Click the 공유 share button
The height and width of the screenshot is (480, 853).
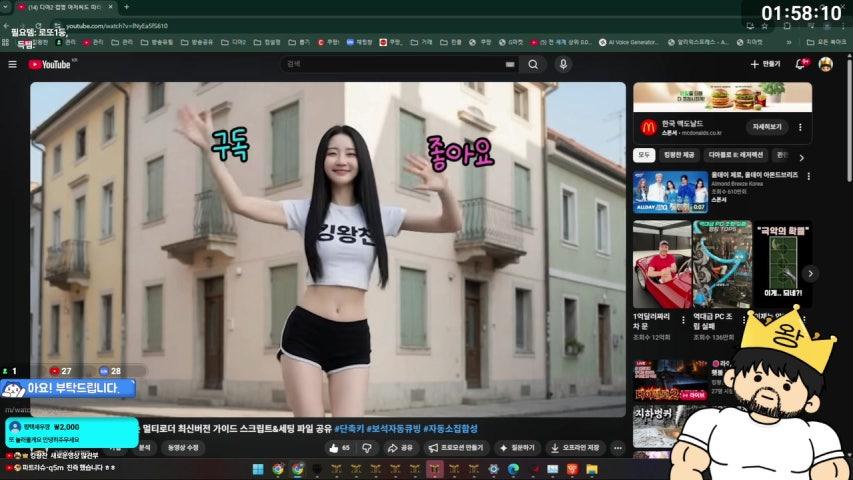pyautogui.click(x=401, y=448)
